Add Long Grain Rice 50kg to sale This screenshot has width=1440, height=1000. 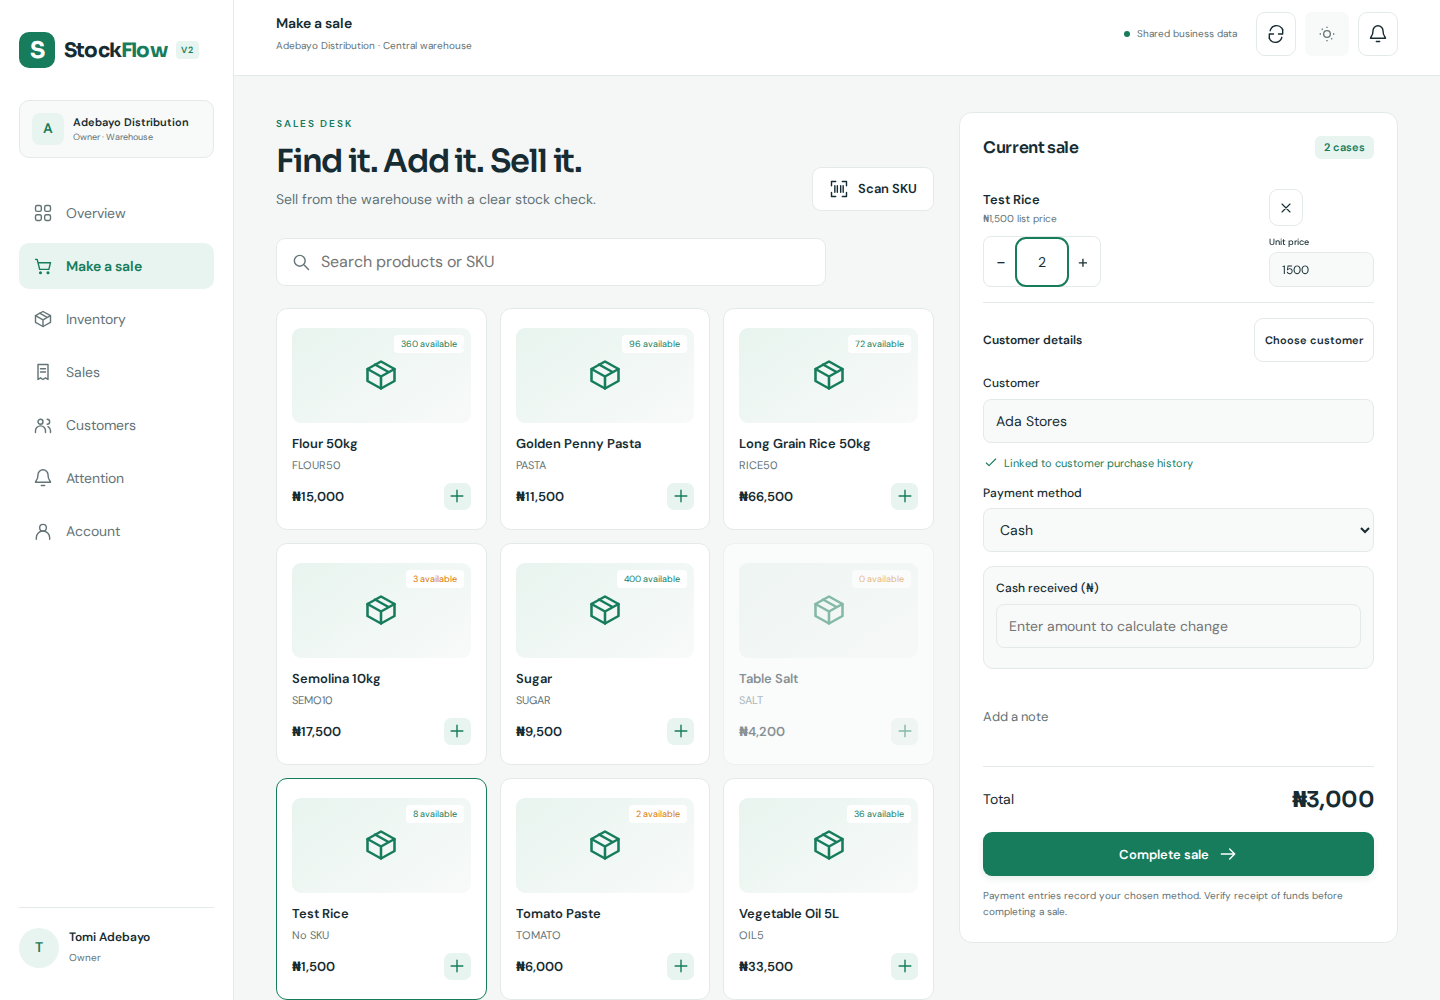tap(905, 496)
